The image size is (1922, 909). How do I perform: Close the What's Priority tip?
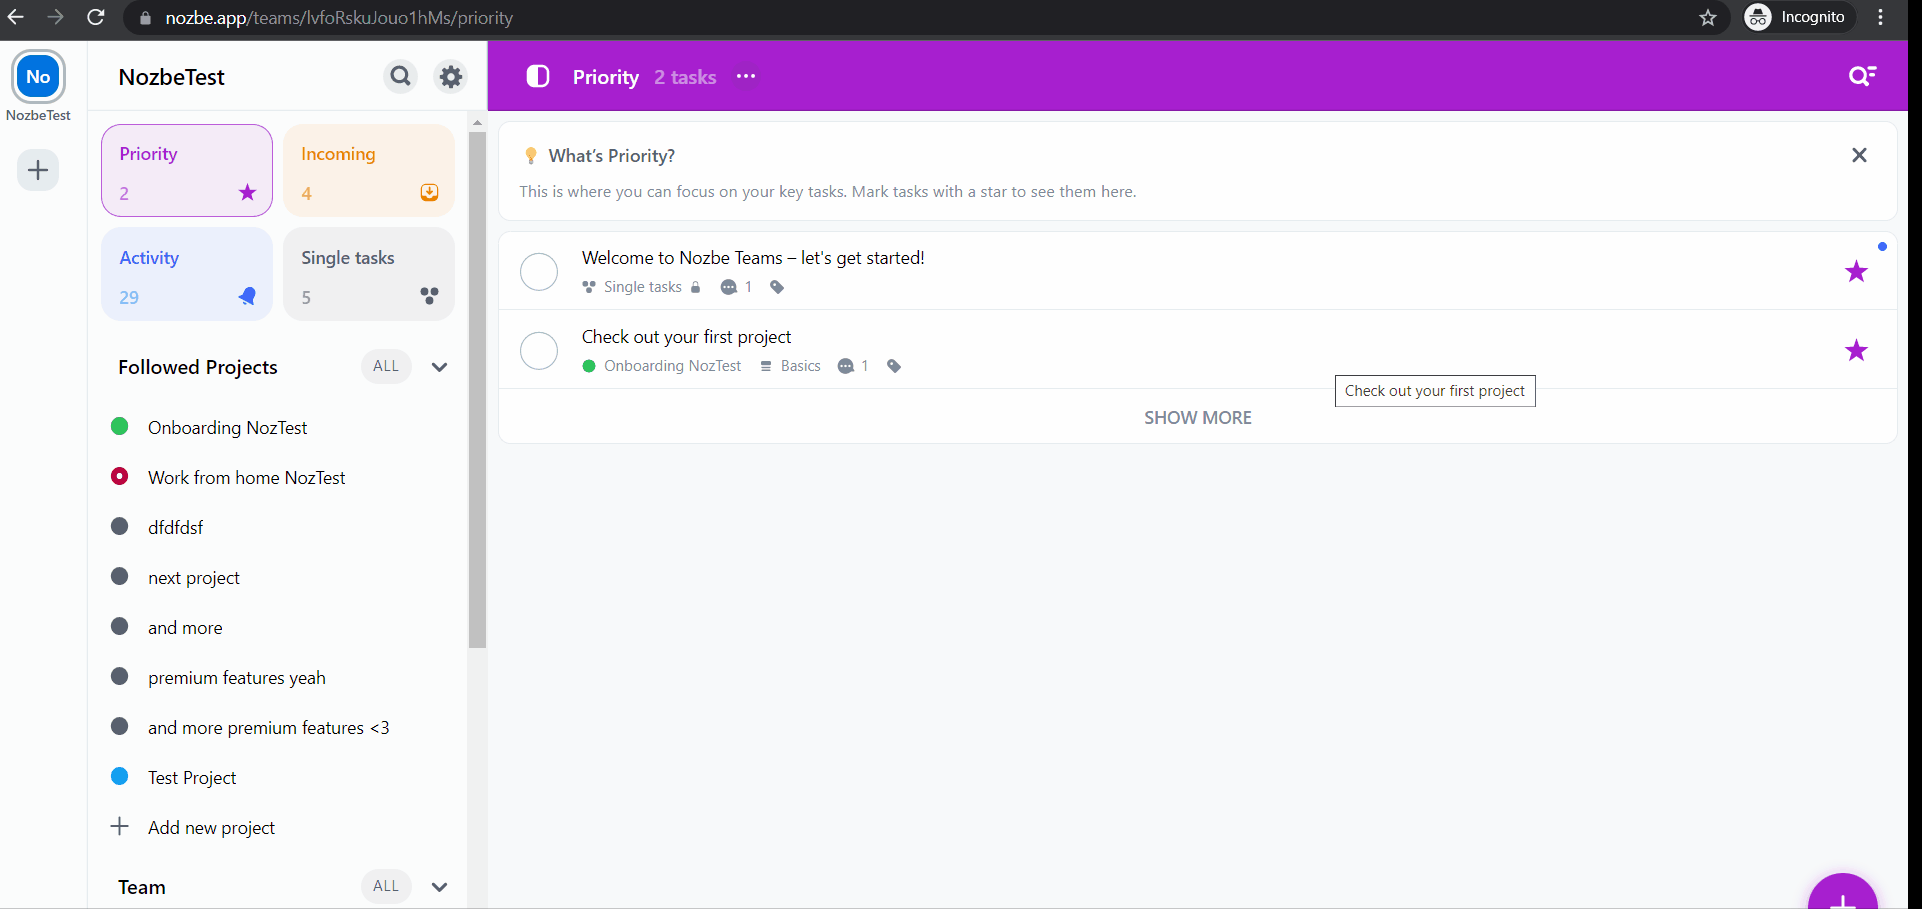[x=1859, y=155]
